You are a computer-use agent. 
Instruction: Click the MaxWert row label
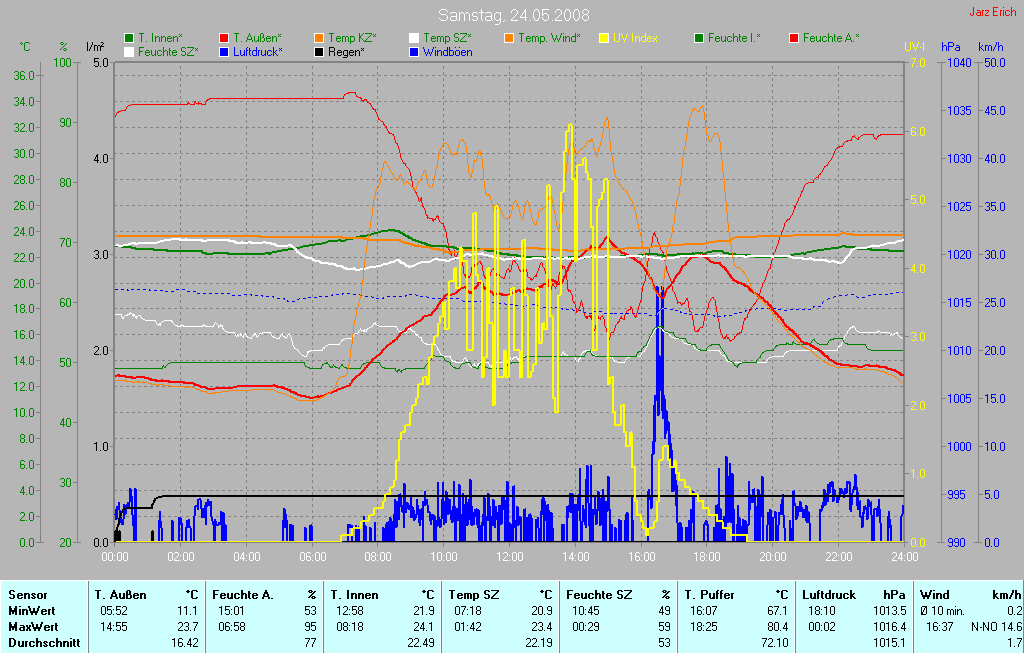33,627
